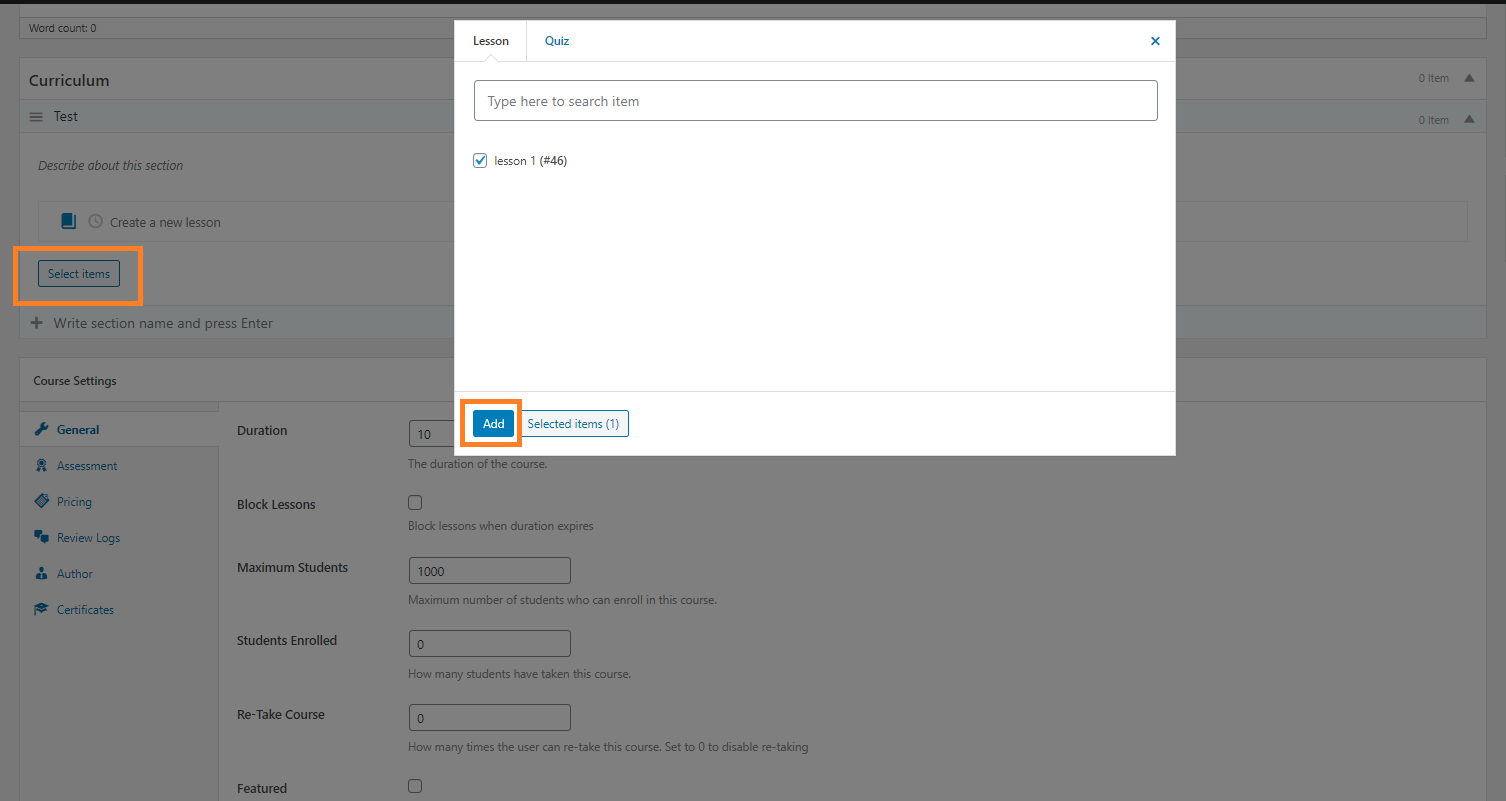Click the Certificates graduation cap icon

coord(41,609)
